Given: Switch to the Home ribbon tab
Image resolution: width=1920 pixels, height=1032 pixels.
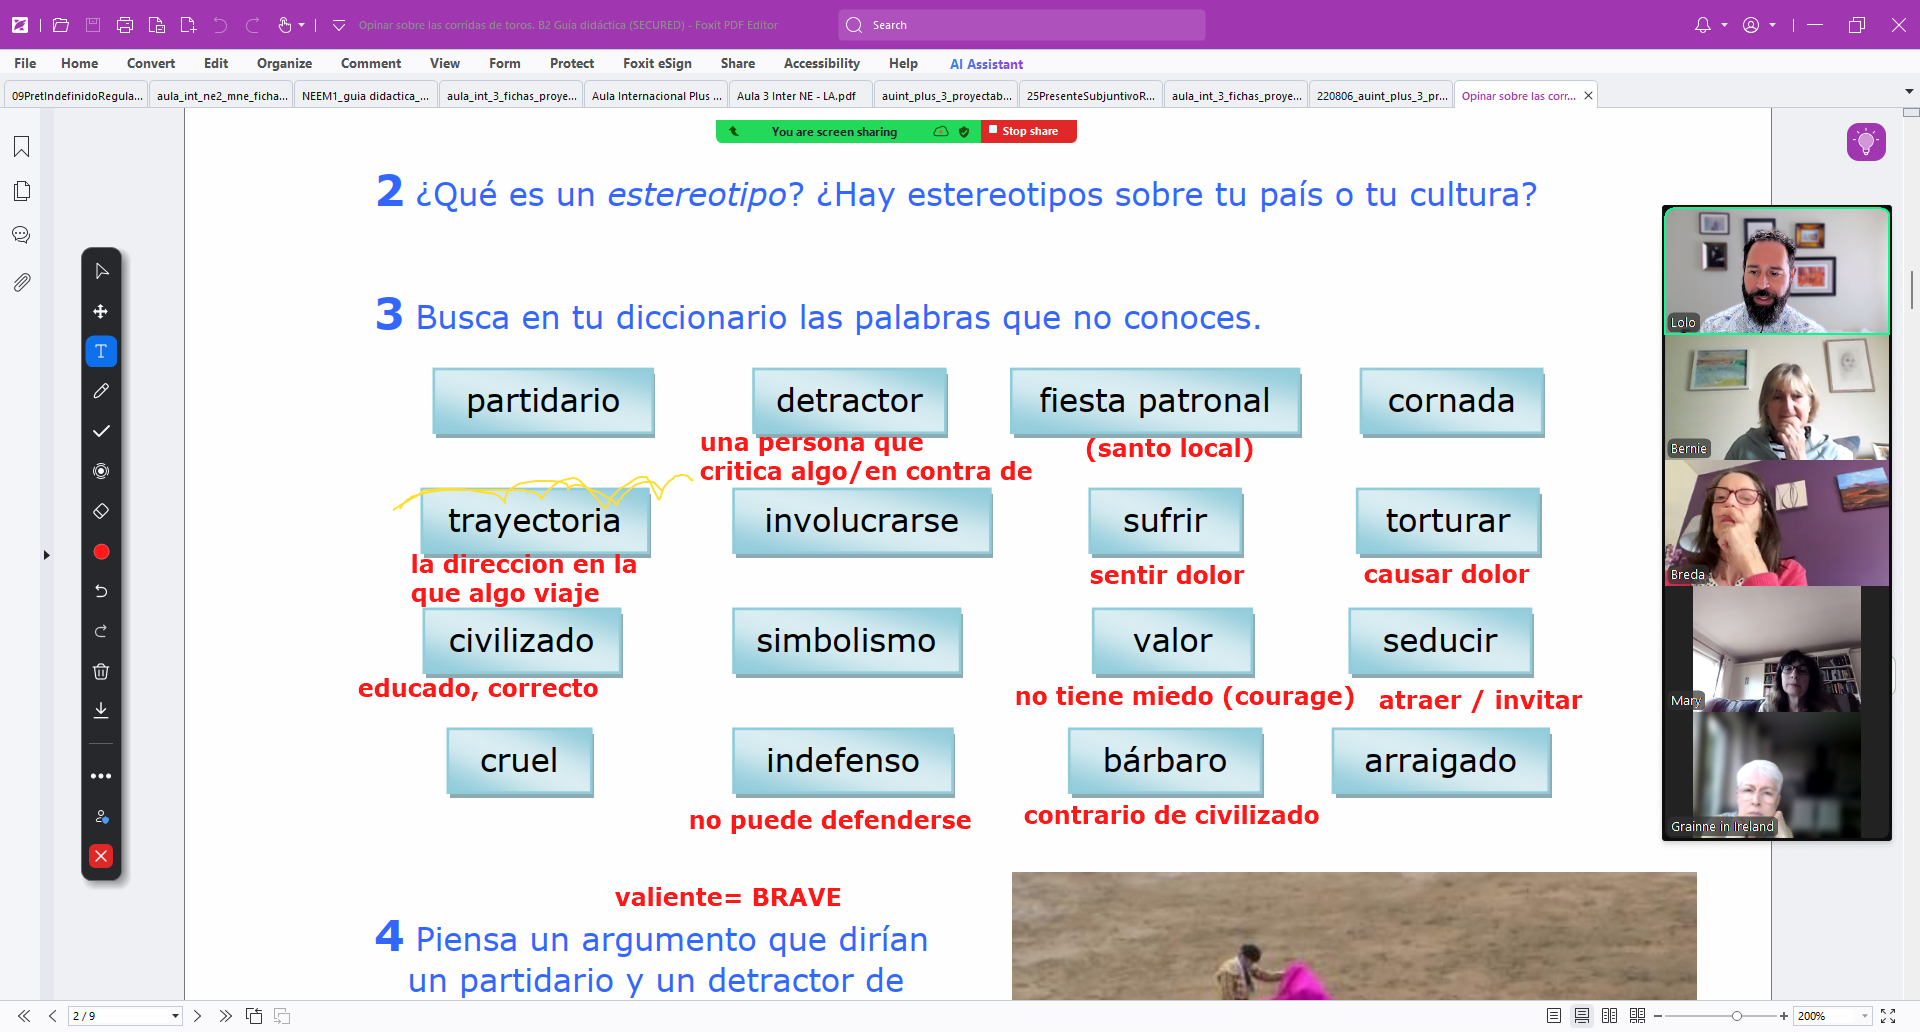Looking at the screenshot, I should pos(79,63).
